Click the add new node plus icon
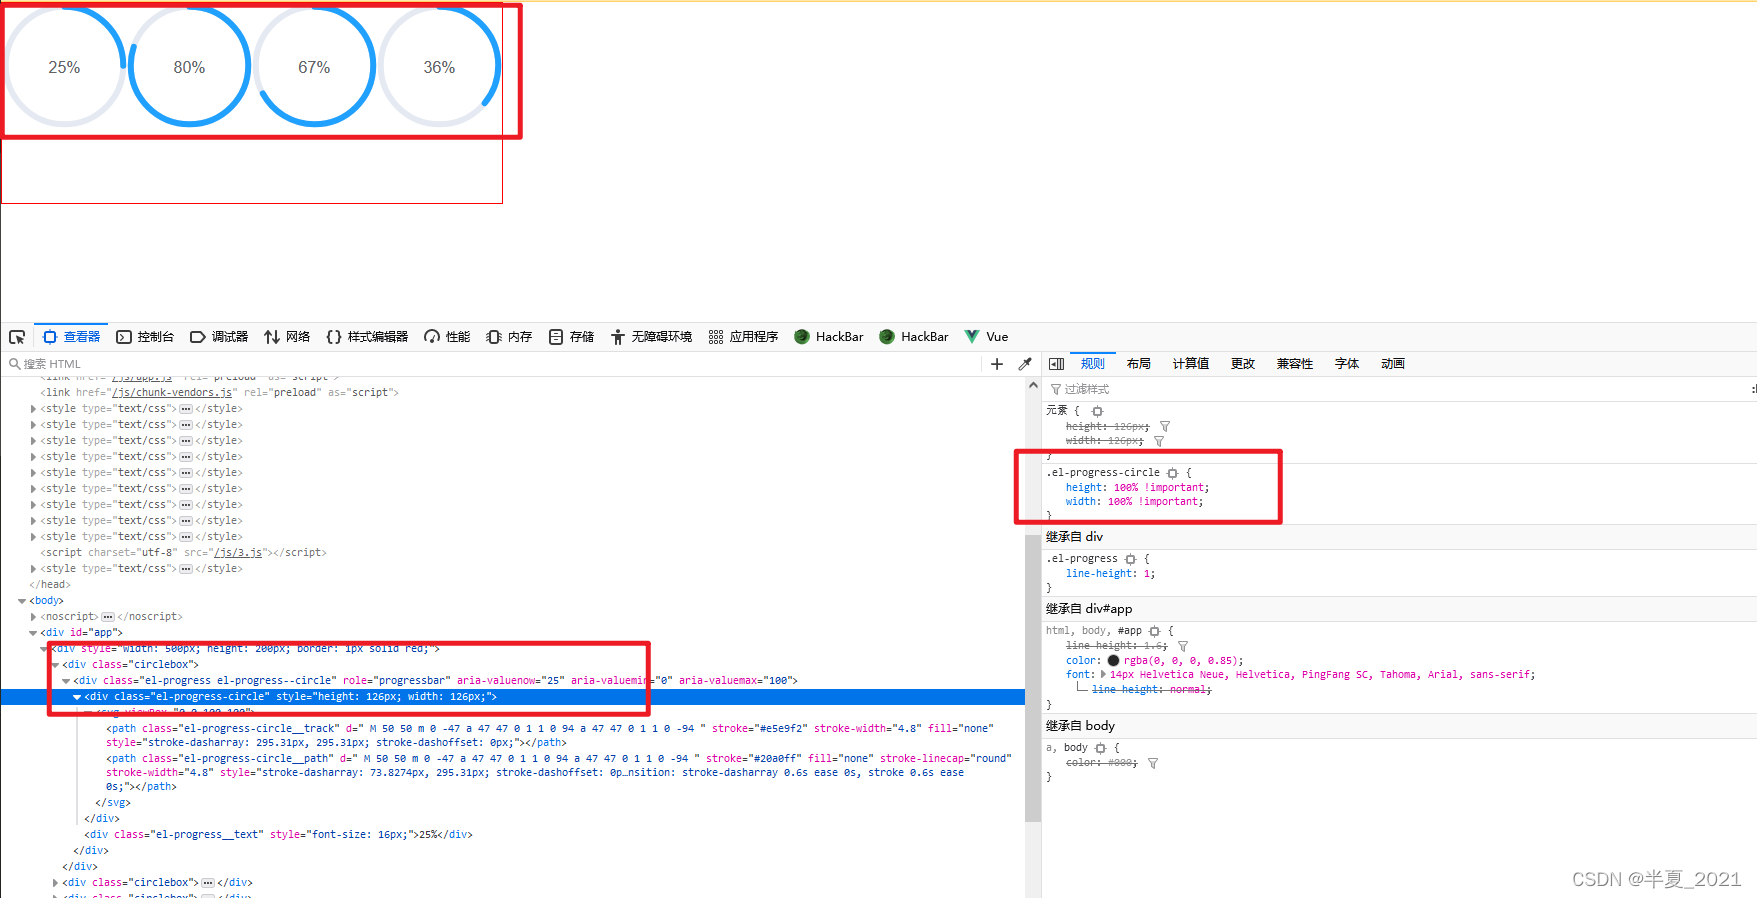The height and width of the screenshot is (898, 1757). [x=997, y=364]
